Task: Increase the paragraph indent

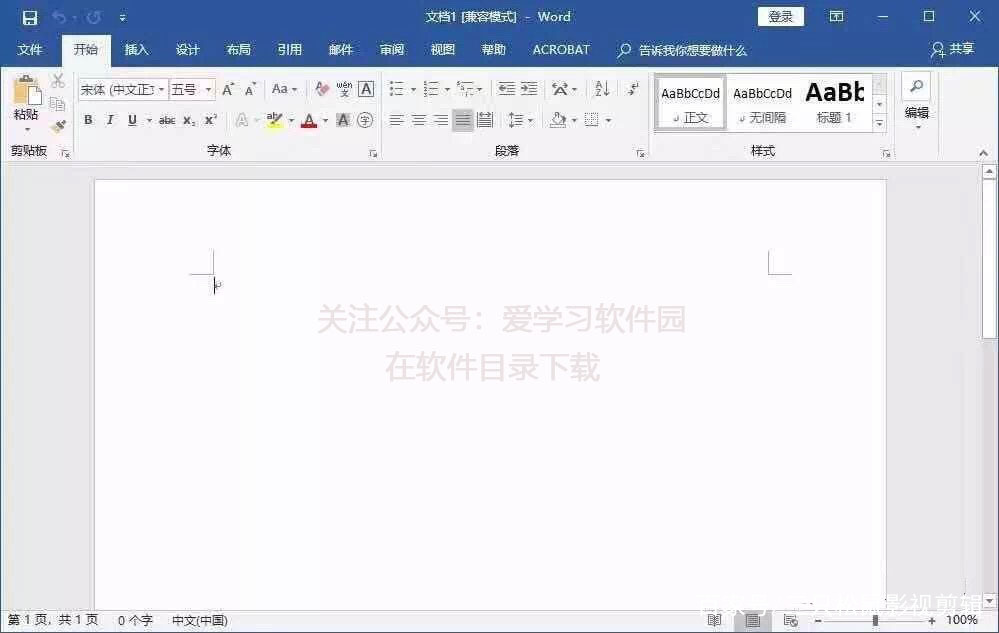Action: [x=529, y=89]
